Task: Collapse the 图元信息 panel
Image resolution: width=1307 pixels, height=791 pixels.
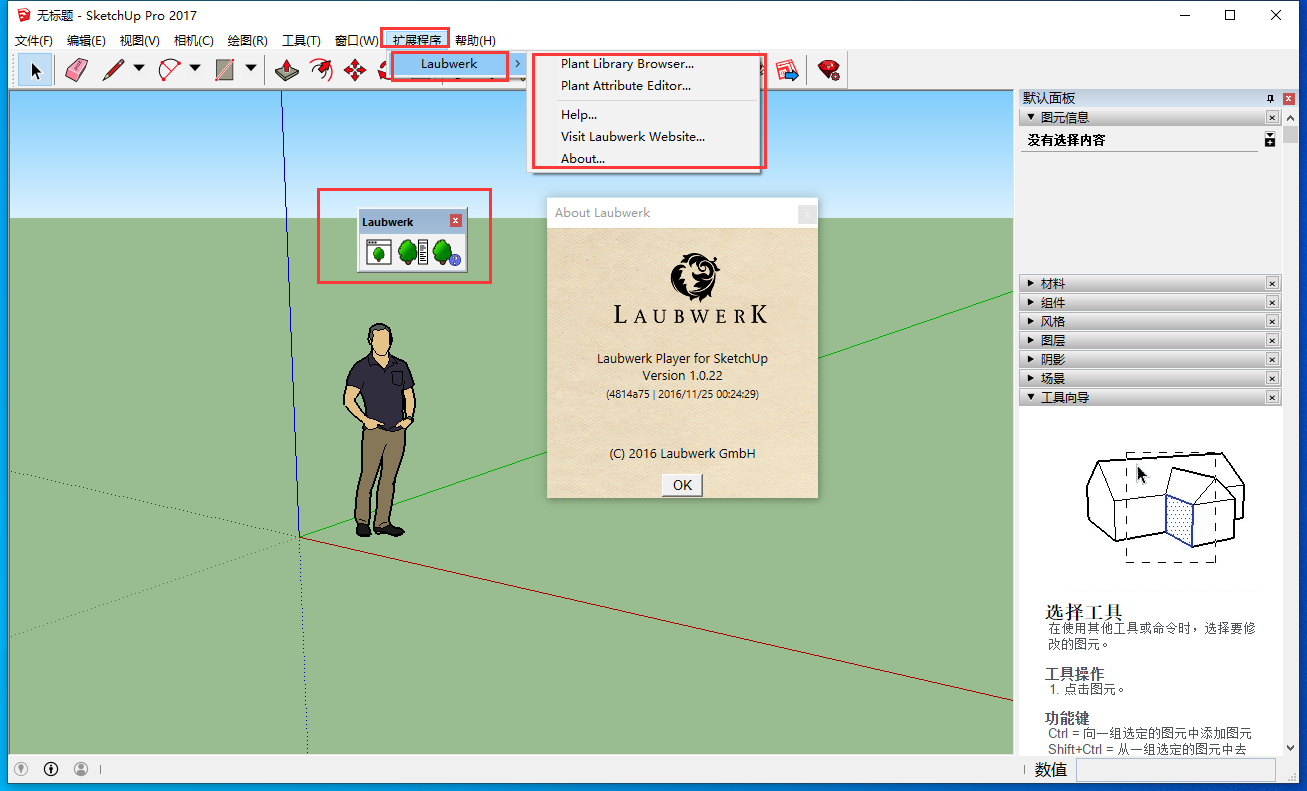Action: point(1031,117)
